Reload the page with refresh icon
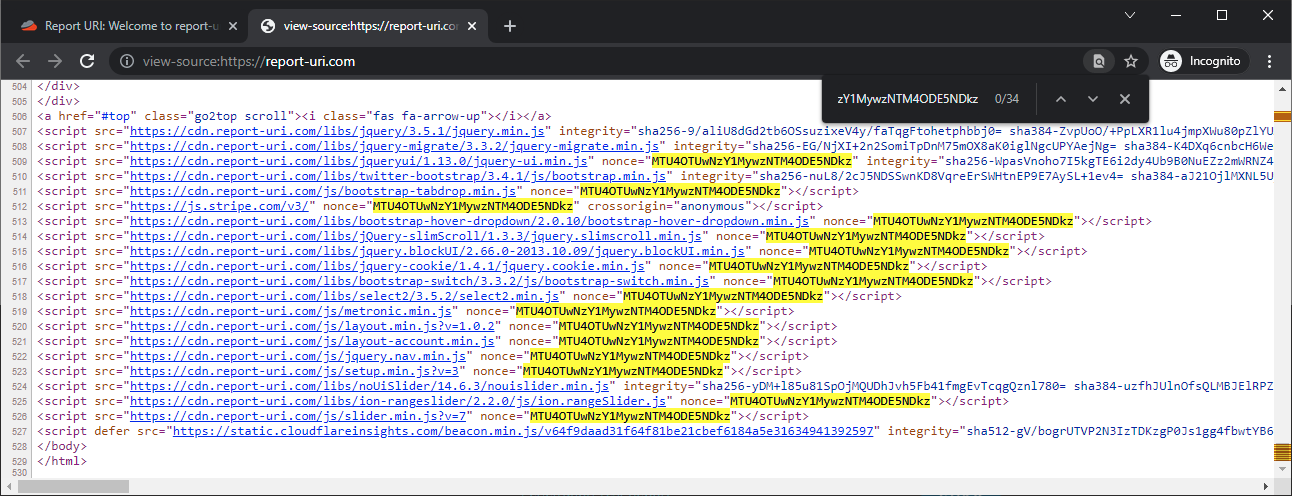 (87, 61)
